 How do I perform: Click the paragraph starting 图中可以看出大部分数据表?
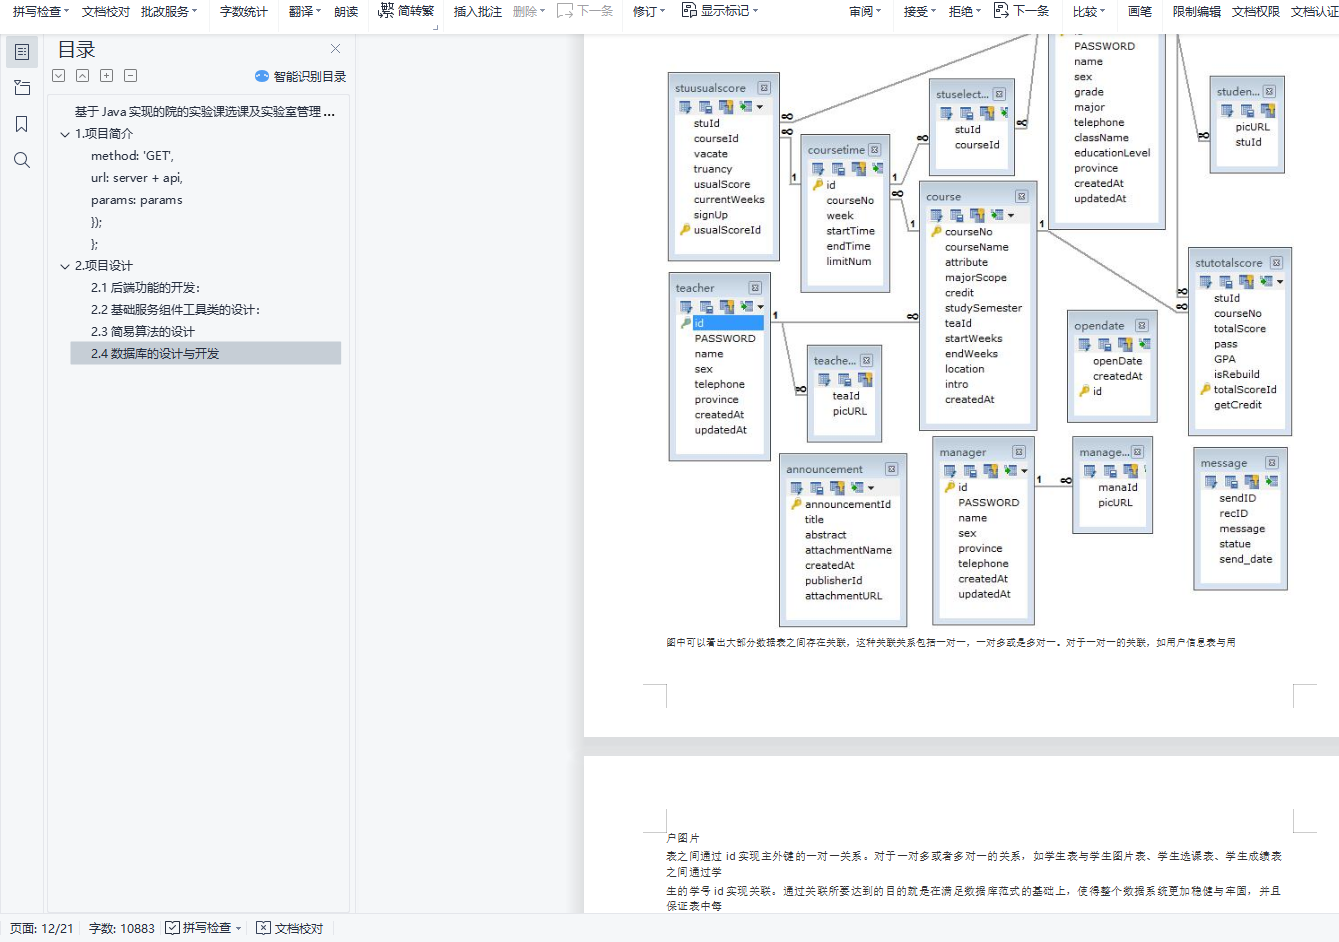click(951, 643)
